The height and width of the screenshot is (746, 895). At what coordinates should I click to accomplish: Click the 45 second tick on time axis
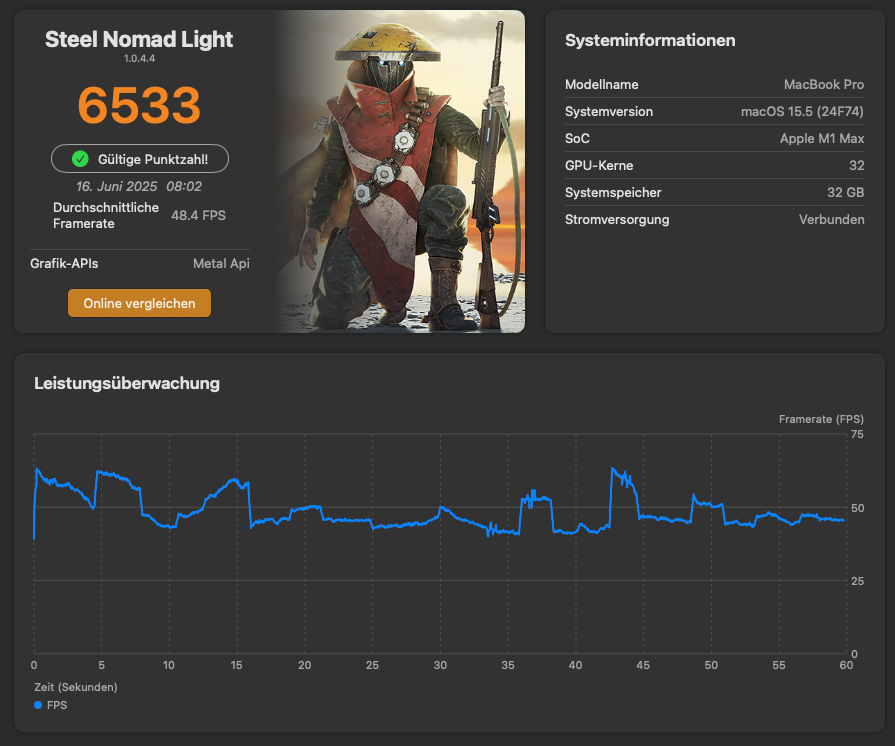click(643, 666)
